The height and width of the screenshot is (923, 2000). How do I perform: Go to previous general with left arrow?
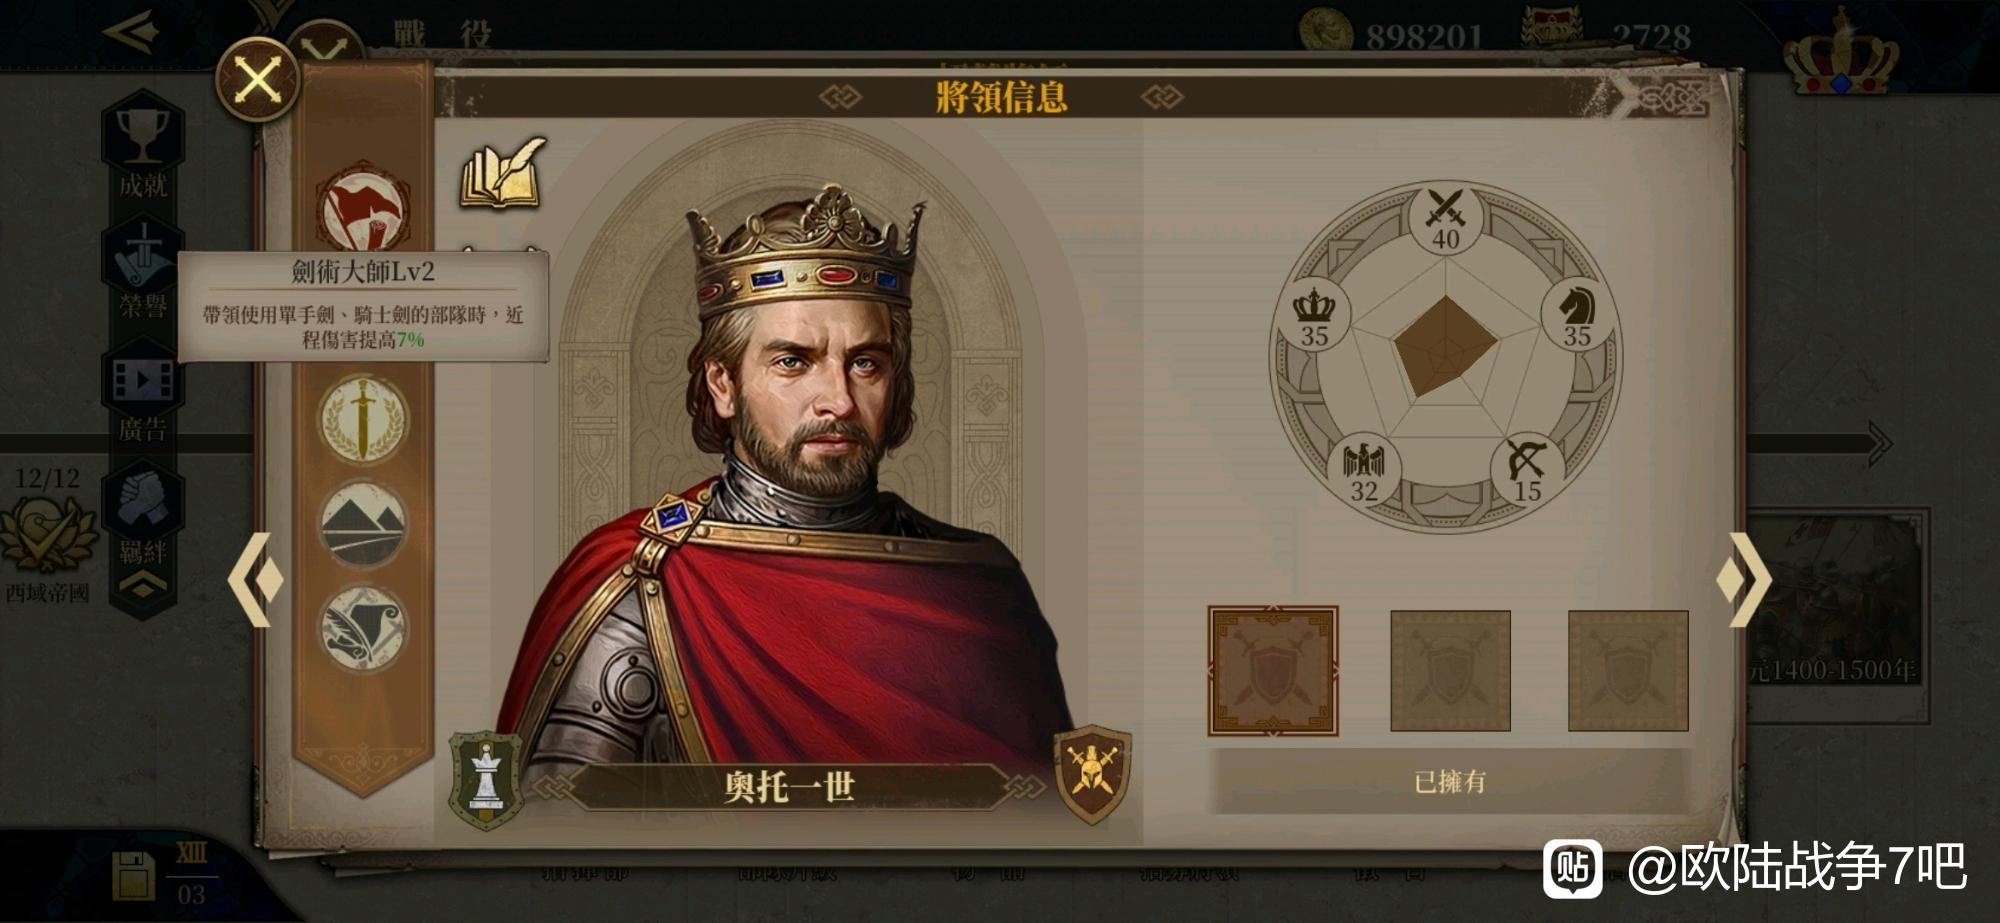[x=255, y=579]
